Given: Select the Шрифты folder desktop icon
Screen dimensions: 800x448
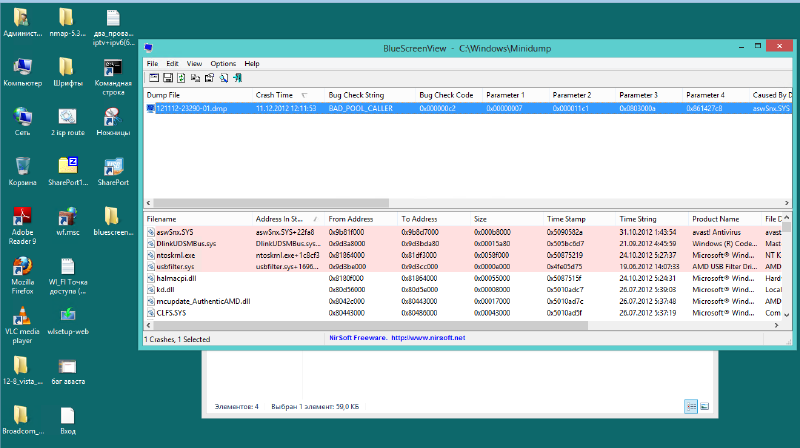Looking at the screenshot, I should 67,72.
